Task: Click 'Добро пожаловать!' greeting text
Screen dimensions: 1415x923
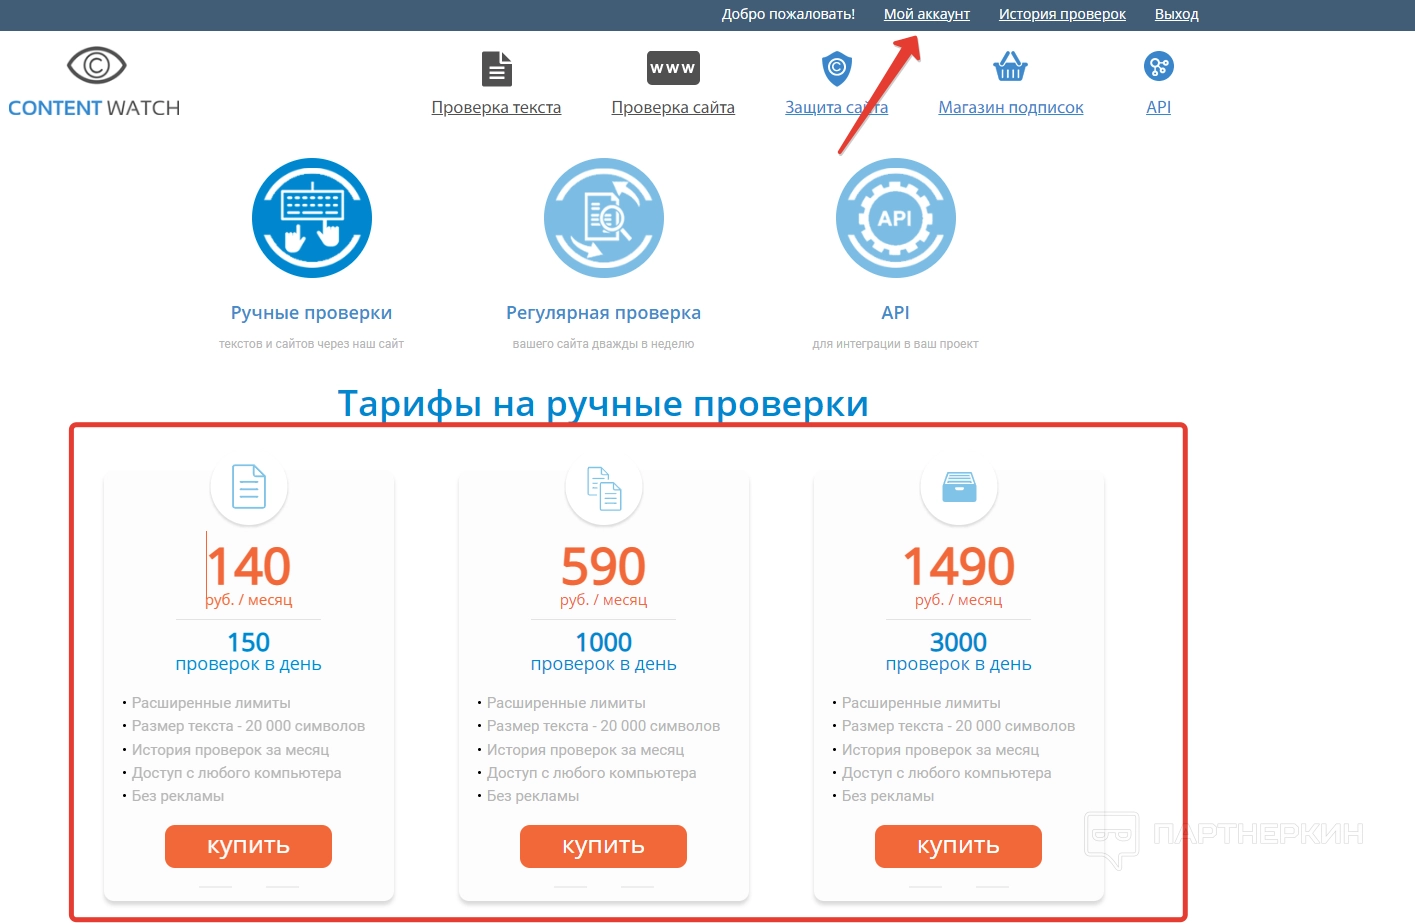Action: [788, 14]
